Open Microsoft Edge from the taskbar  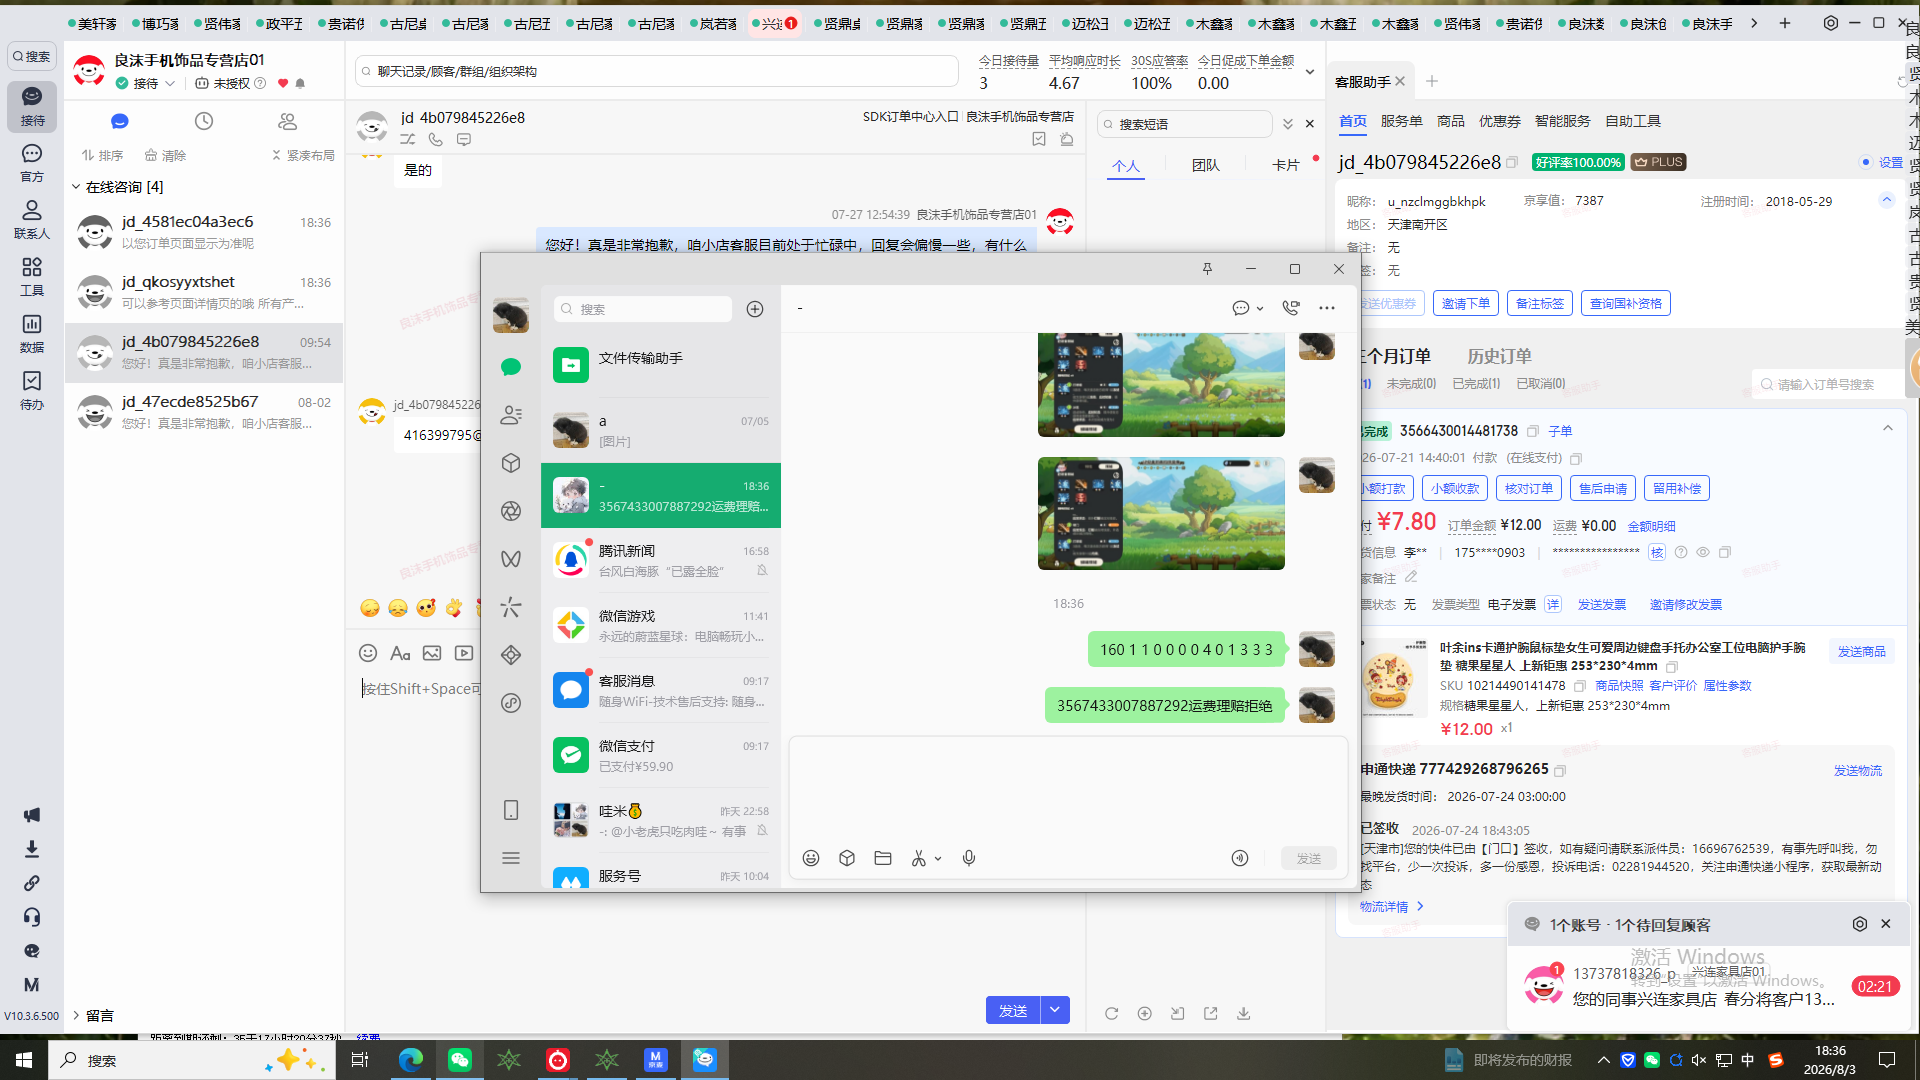click(410, 1060)
